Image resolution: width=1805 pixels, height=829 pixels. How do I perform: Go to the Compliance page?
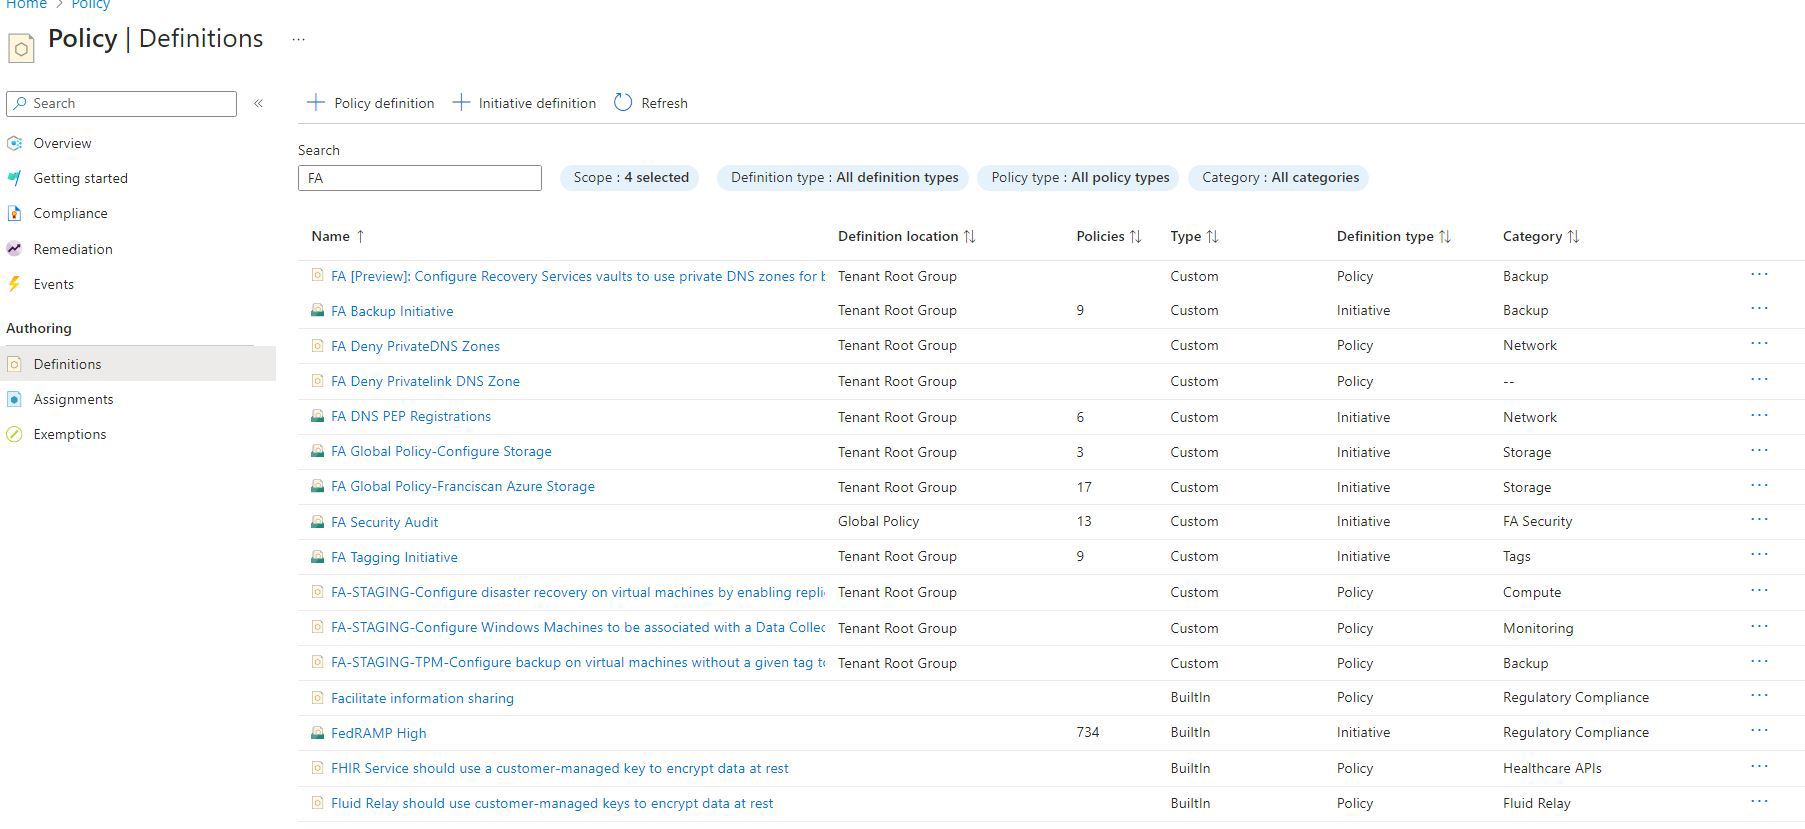point(70,213)
